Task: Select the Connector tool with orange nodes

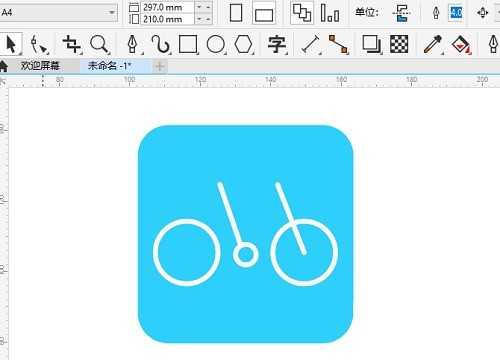Action: 338,44
